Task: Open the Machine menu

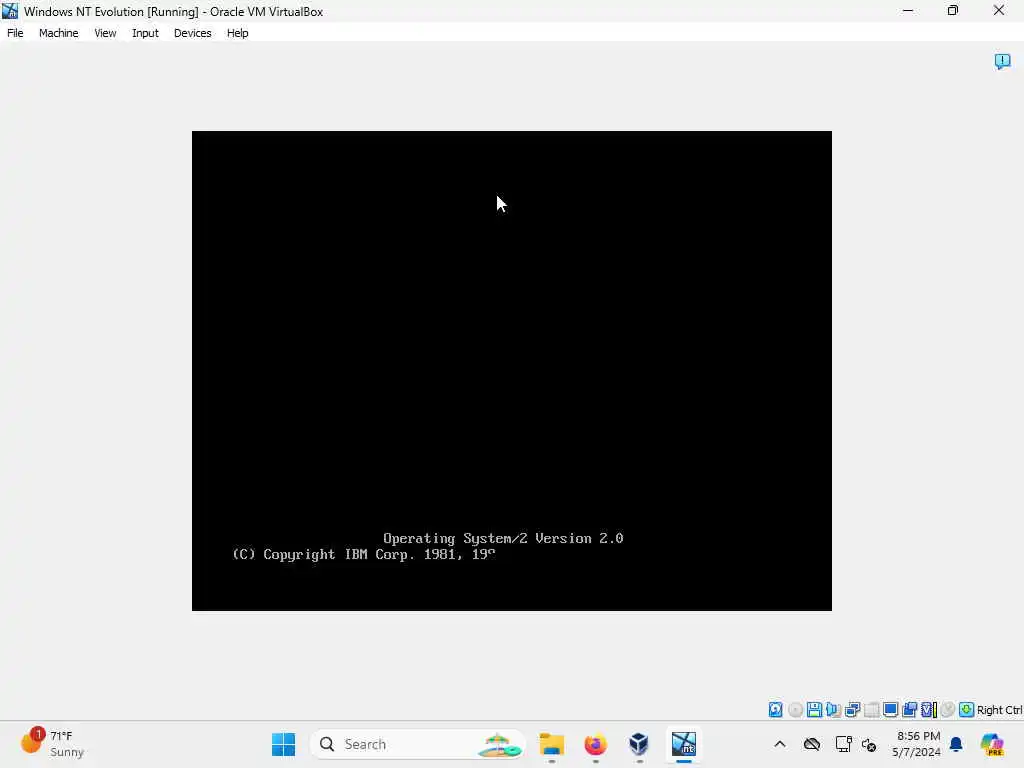Action: [x=59, y=33]
